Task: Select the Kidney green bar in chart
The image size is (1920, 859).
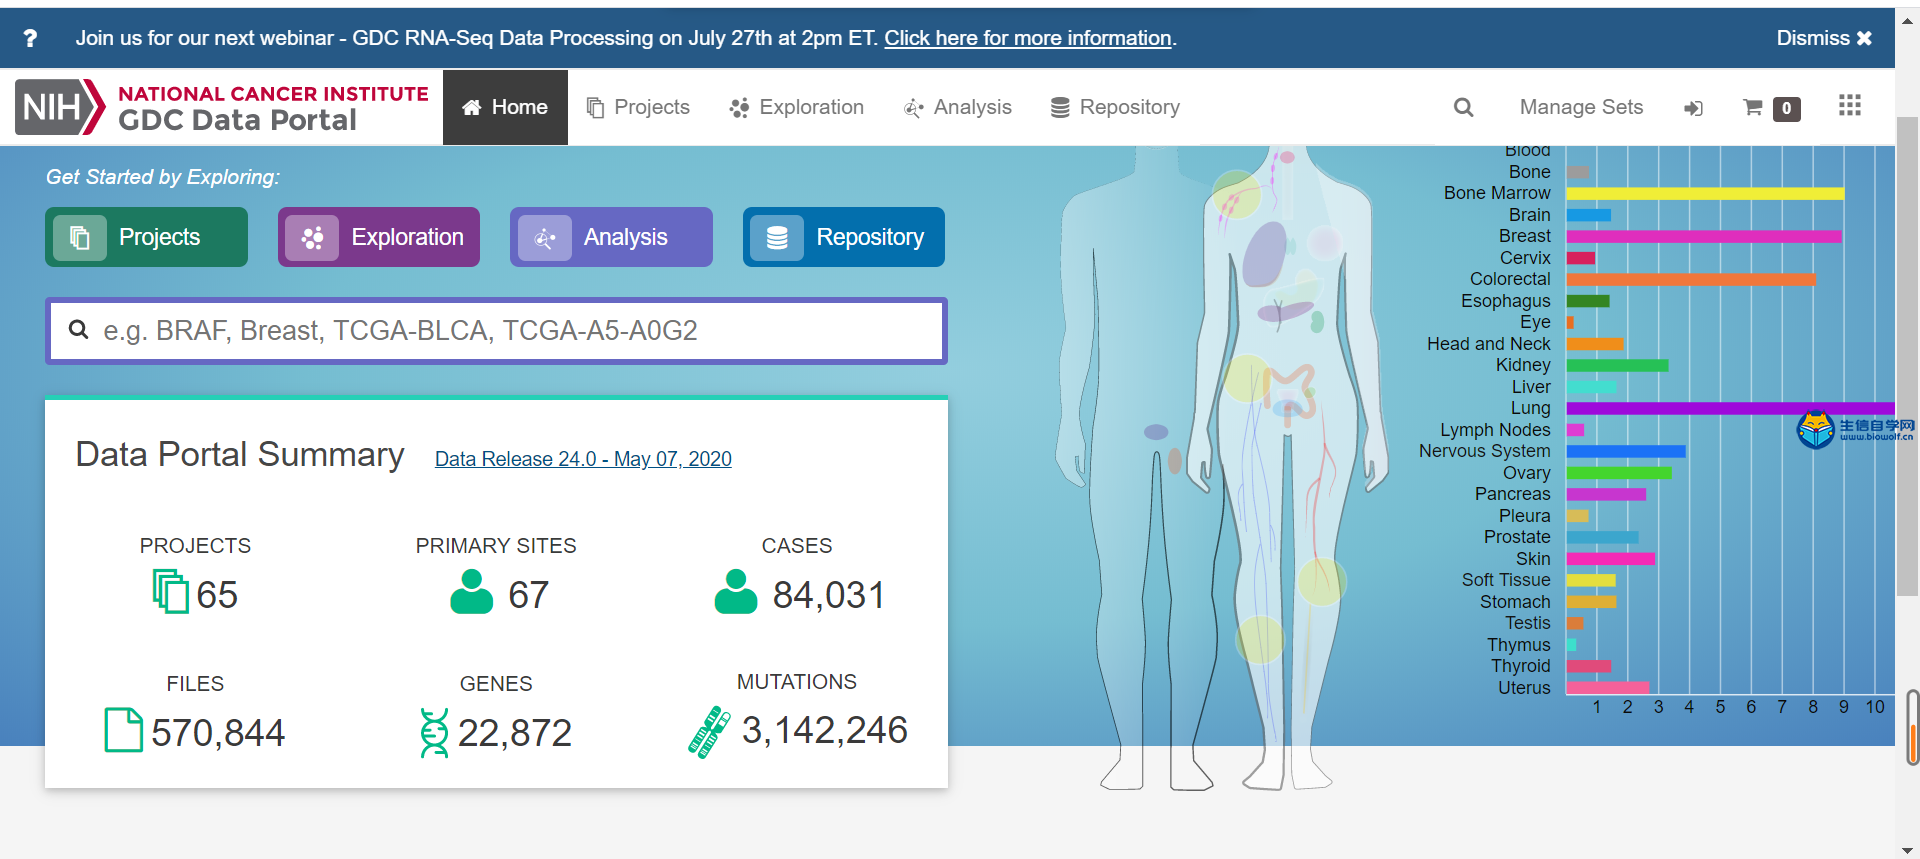Action: pyautogui.click(x=1617, y=366)
